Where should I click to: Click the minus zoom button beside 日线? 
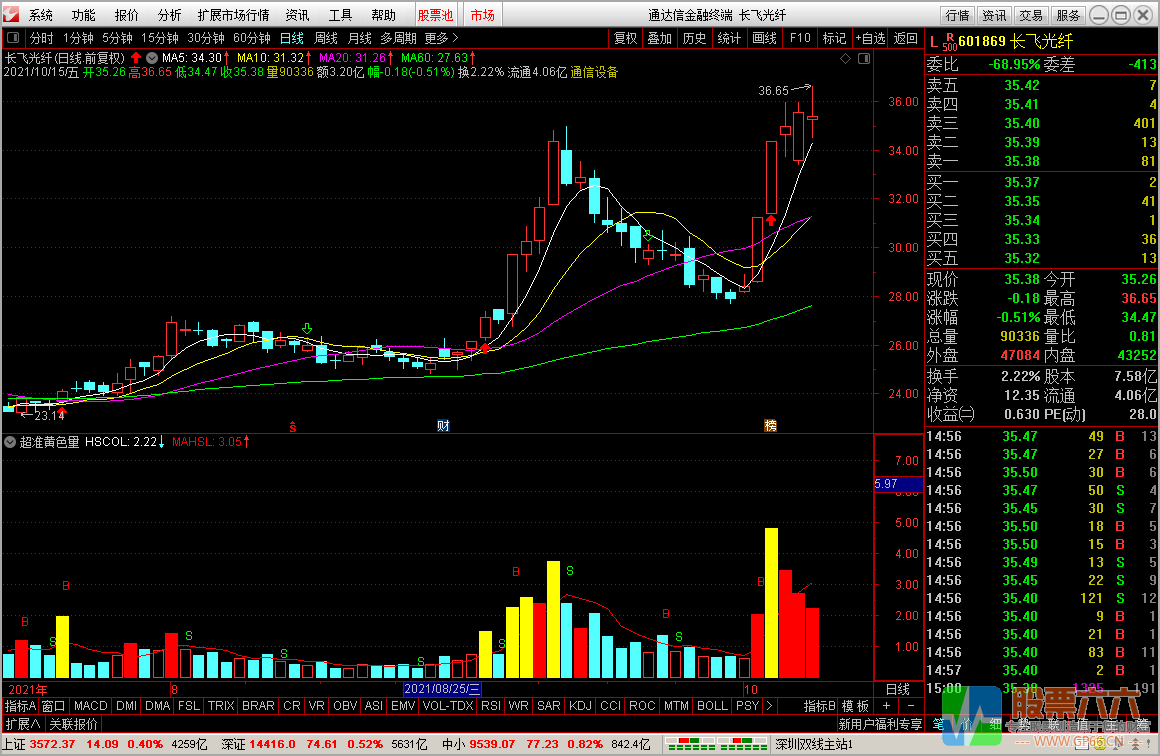(911, 706)
